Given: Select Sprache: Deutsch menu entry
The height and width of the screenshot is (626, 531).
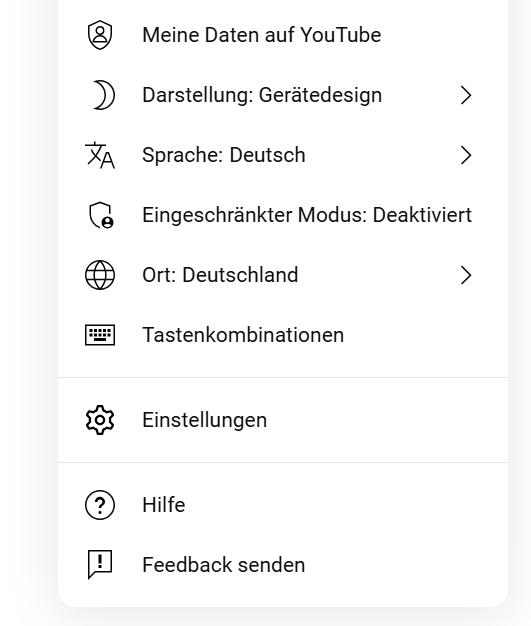Looking at the screenshot, I should click(x=283, y=155).
